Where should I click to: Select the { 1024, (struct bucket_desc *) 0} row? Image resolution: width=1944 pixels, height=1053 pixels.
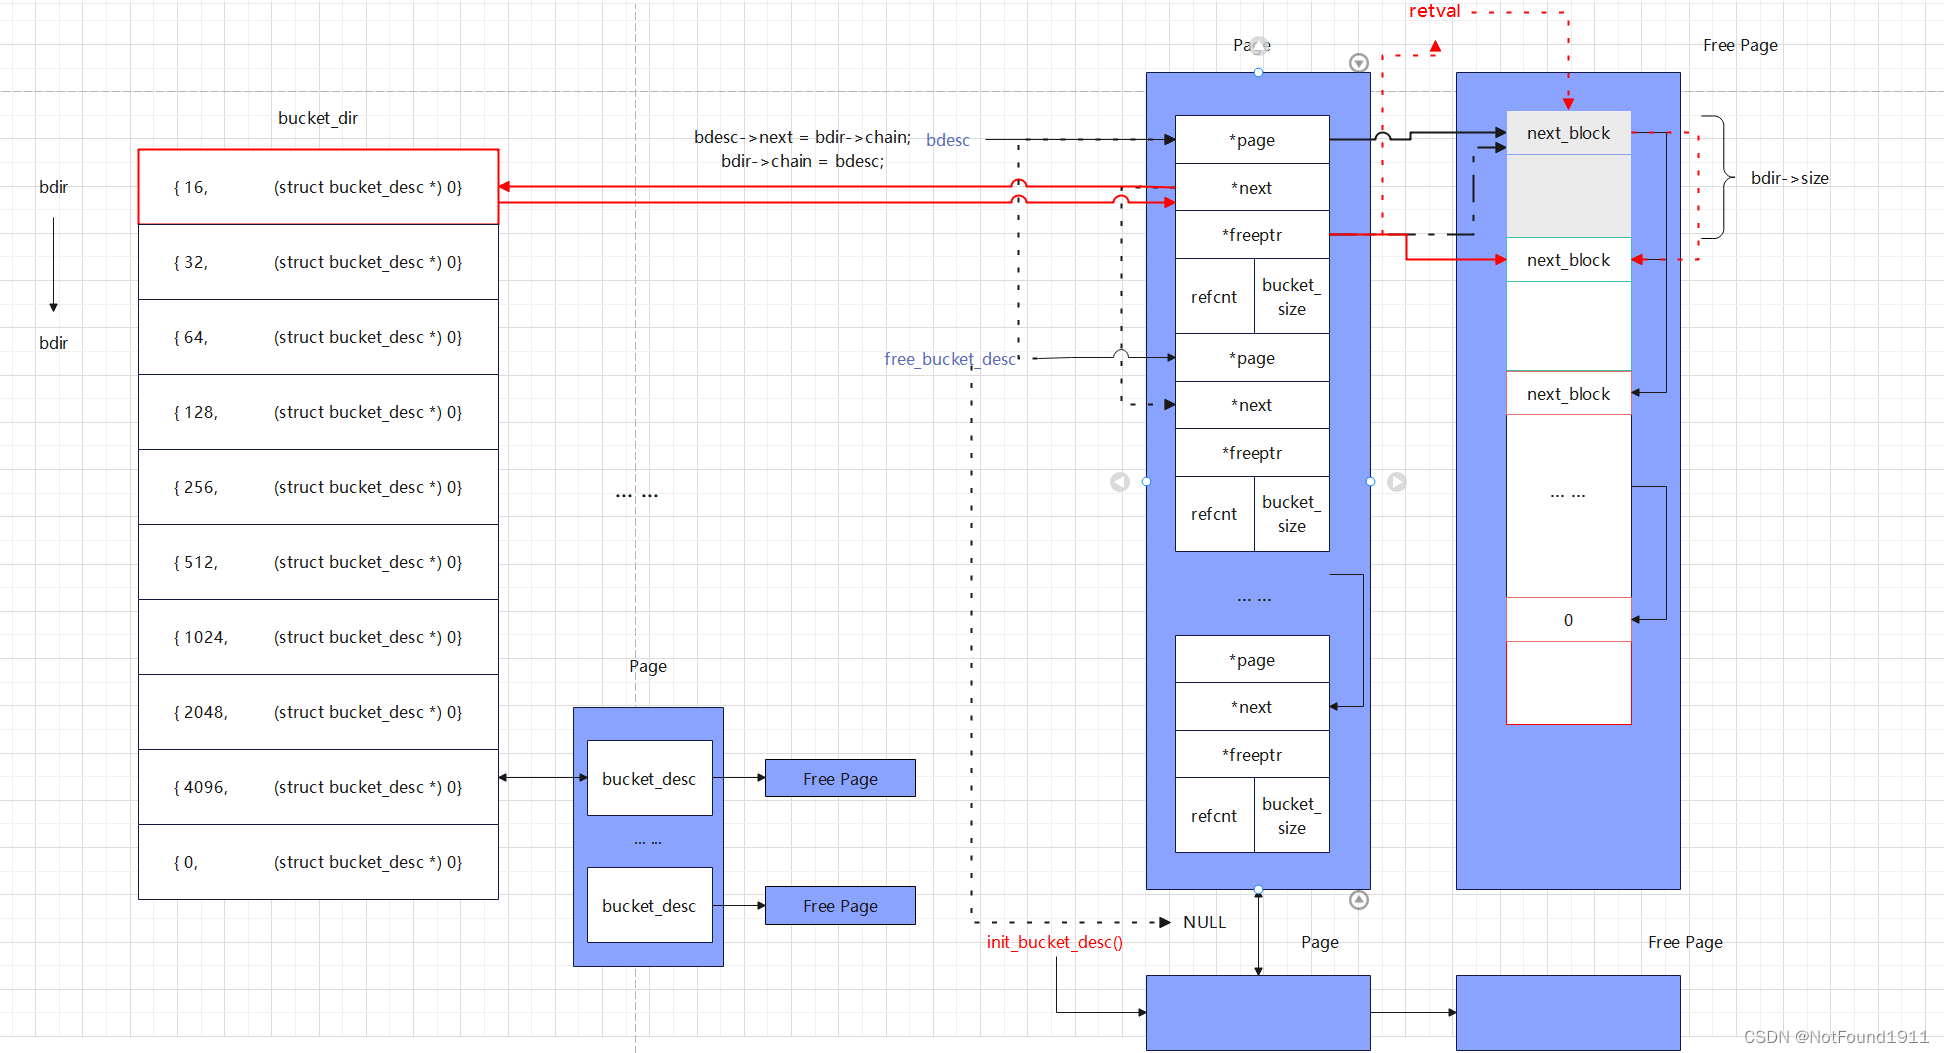click(318, 637)
